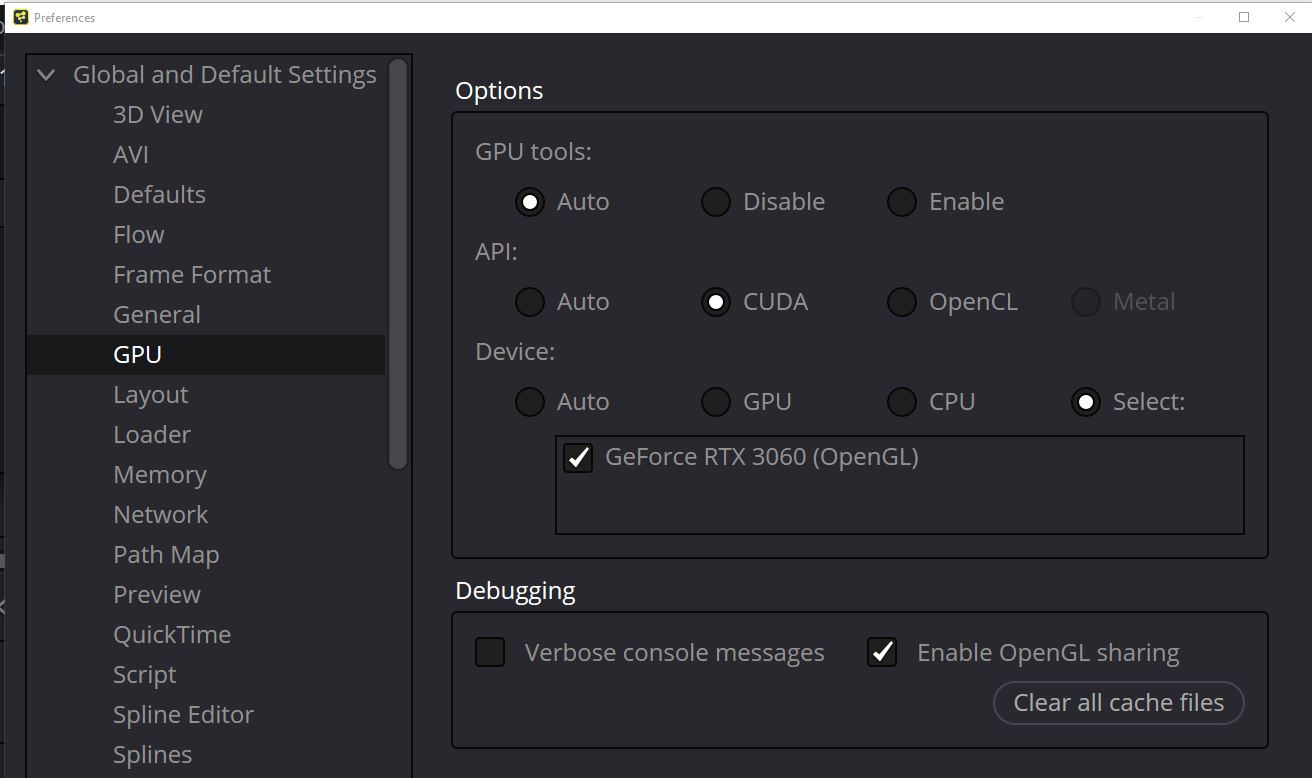Click the Fusion app icon in title bar

(x=21, y=17)
